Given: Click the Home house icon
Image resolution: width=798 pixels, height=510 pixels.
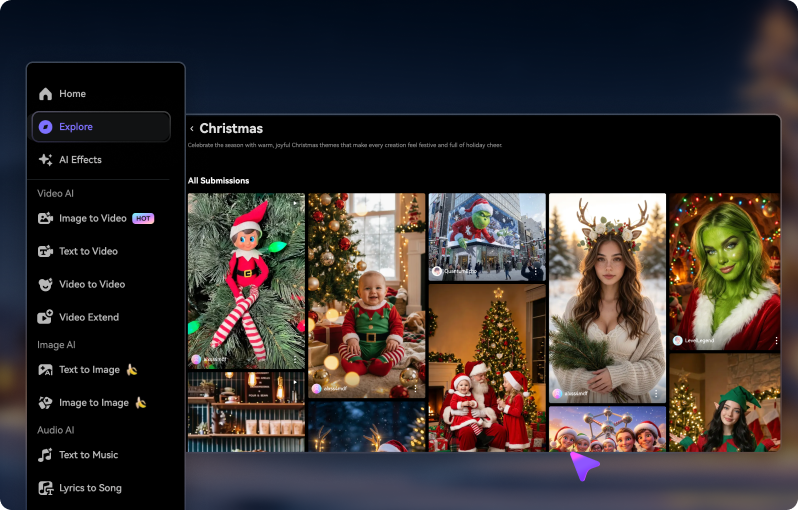Looking at the screenshot, I should [45, 94].
